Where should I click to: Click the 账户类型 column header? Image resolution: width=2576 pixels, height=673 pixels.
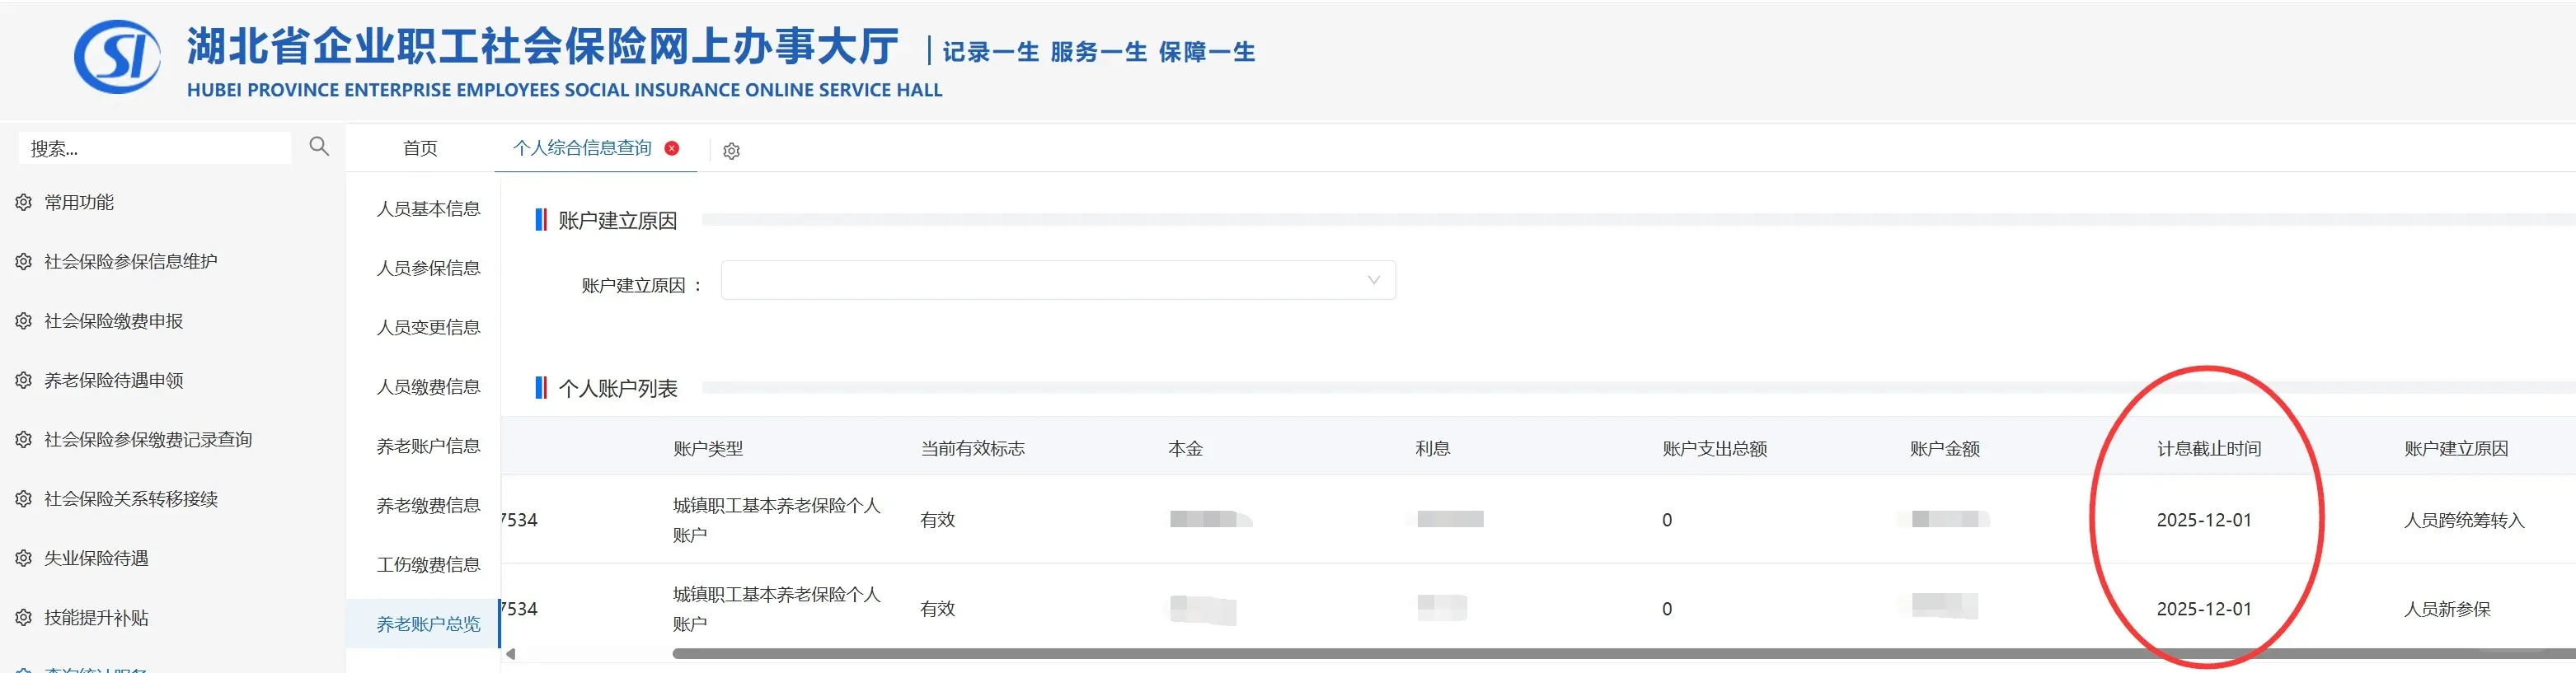708,449
